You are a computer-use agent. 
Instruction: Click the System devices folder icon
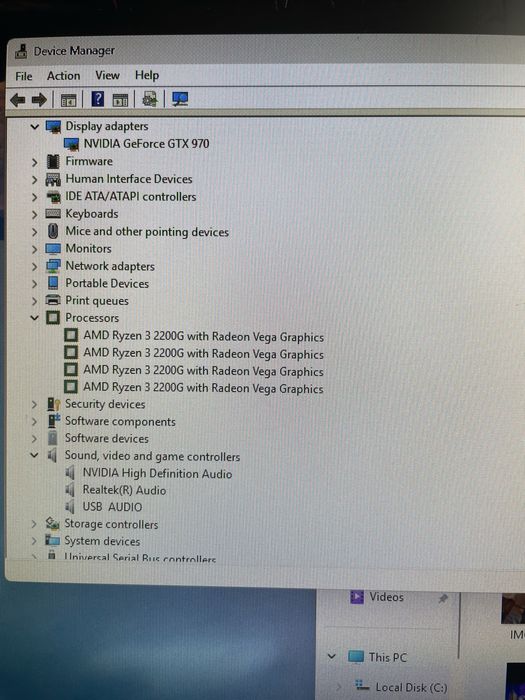pyautogui.click(x=52, y=541)
